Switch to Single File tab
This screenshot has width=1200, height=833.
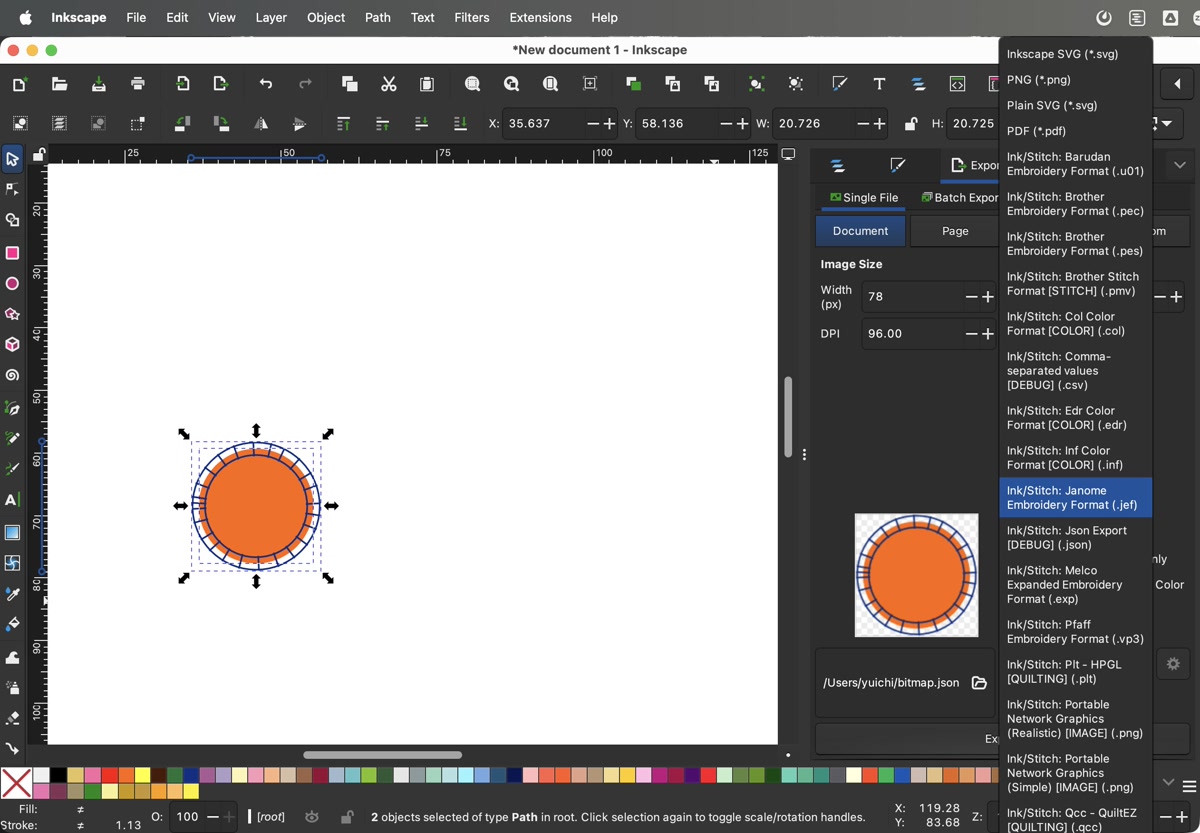click(x=864, y=198)
